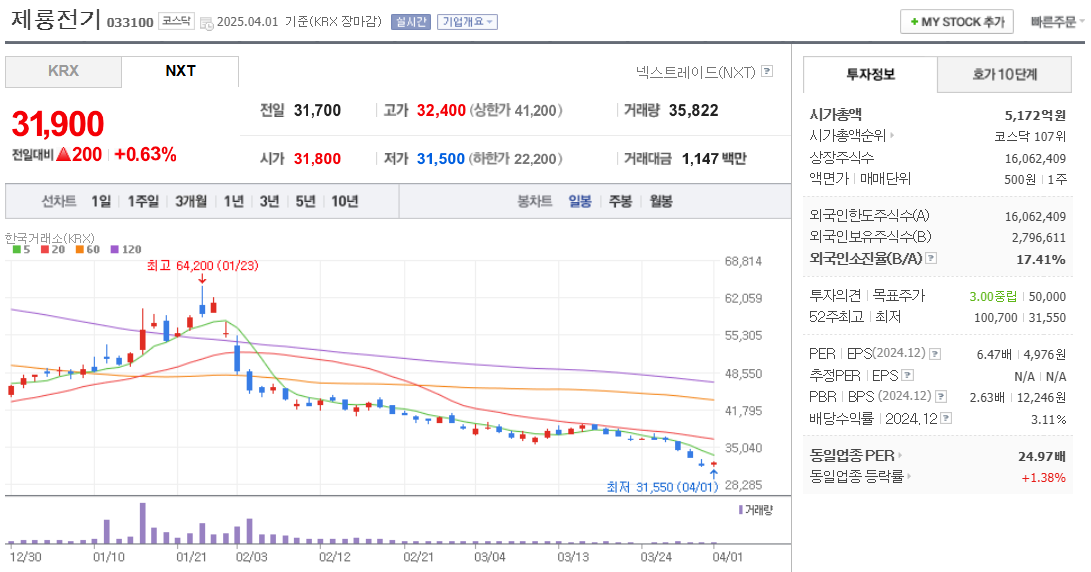Click the current price 31,900
This screenshot has width=1091, height=572.
[x=58, y=125]
